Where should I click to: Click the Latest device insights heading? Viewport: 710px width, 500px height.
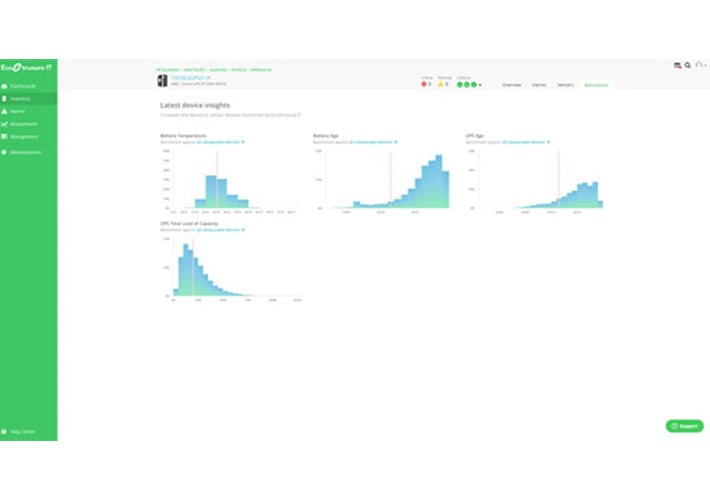point(195,105)
